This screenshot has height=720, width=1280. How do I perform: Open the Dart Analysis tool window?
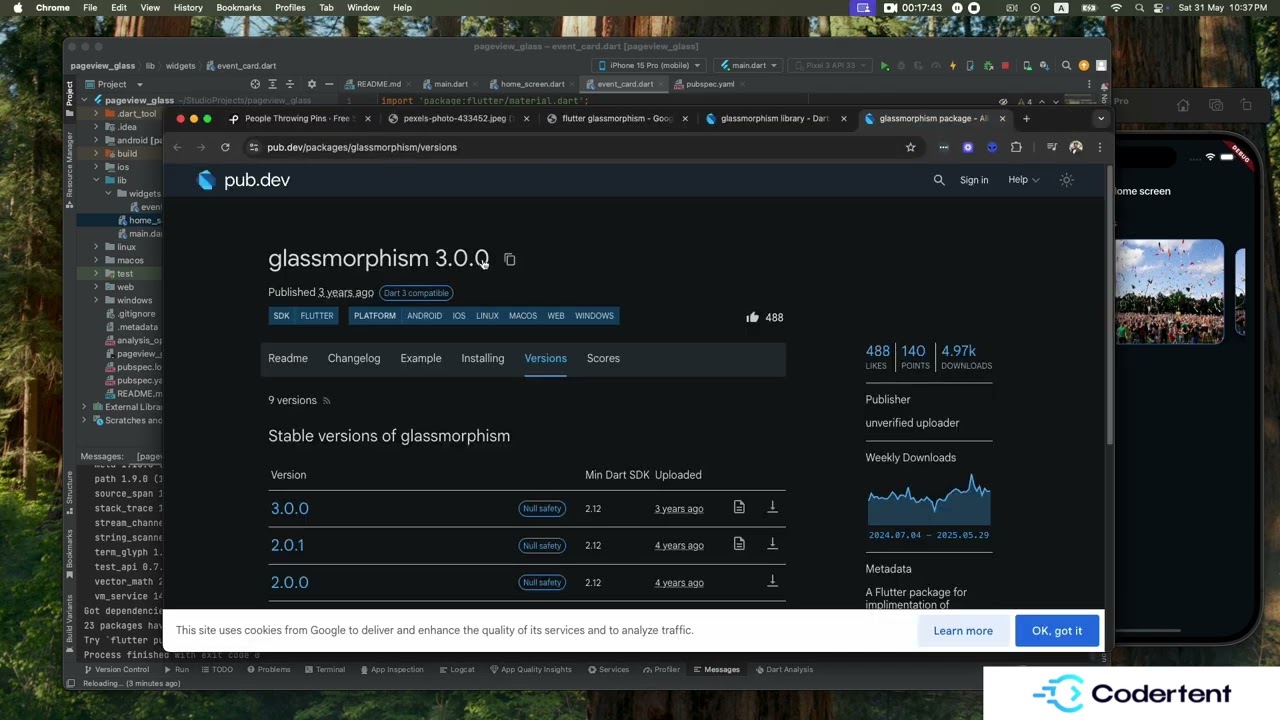(784, 670)
